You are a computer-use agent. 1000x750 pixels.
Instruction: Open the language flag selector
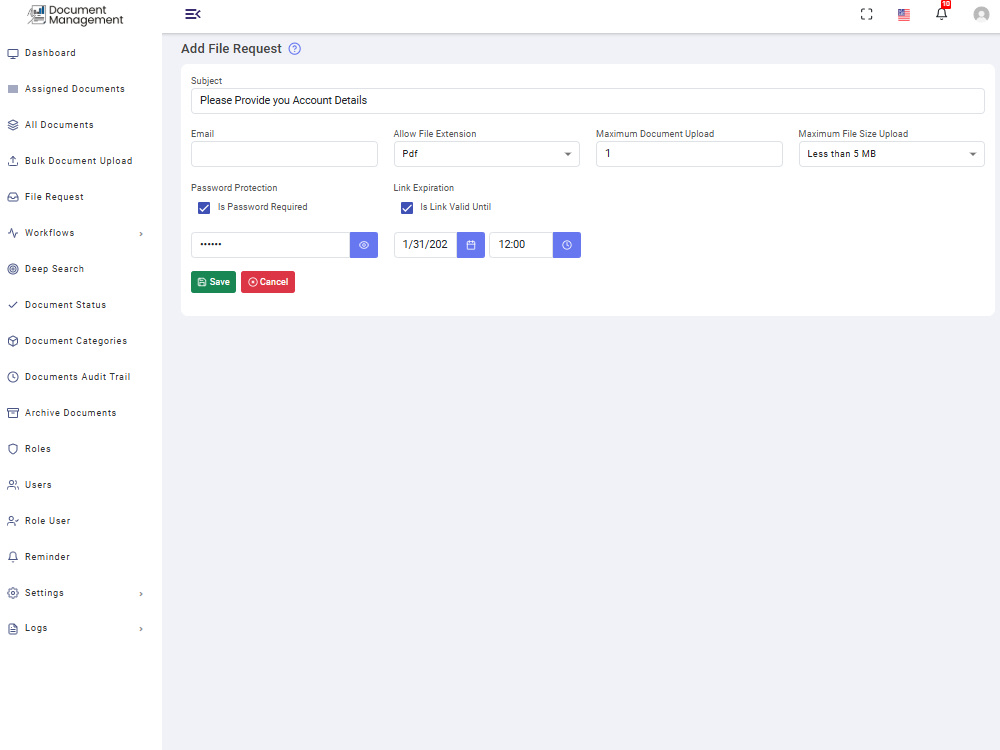click(904, 15)
